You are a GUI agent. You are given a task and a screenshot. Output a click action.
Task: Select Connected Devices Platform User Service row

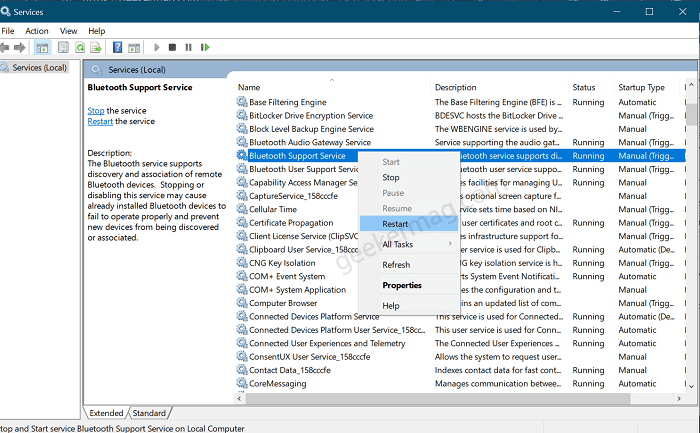click(460, 329)
